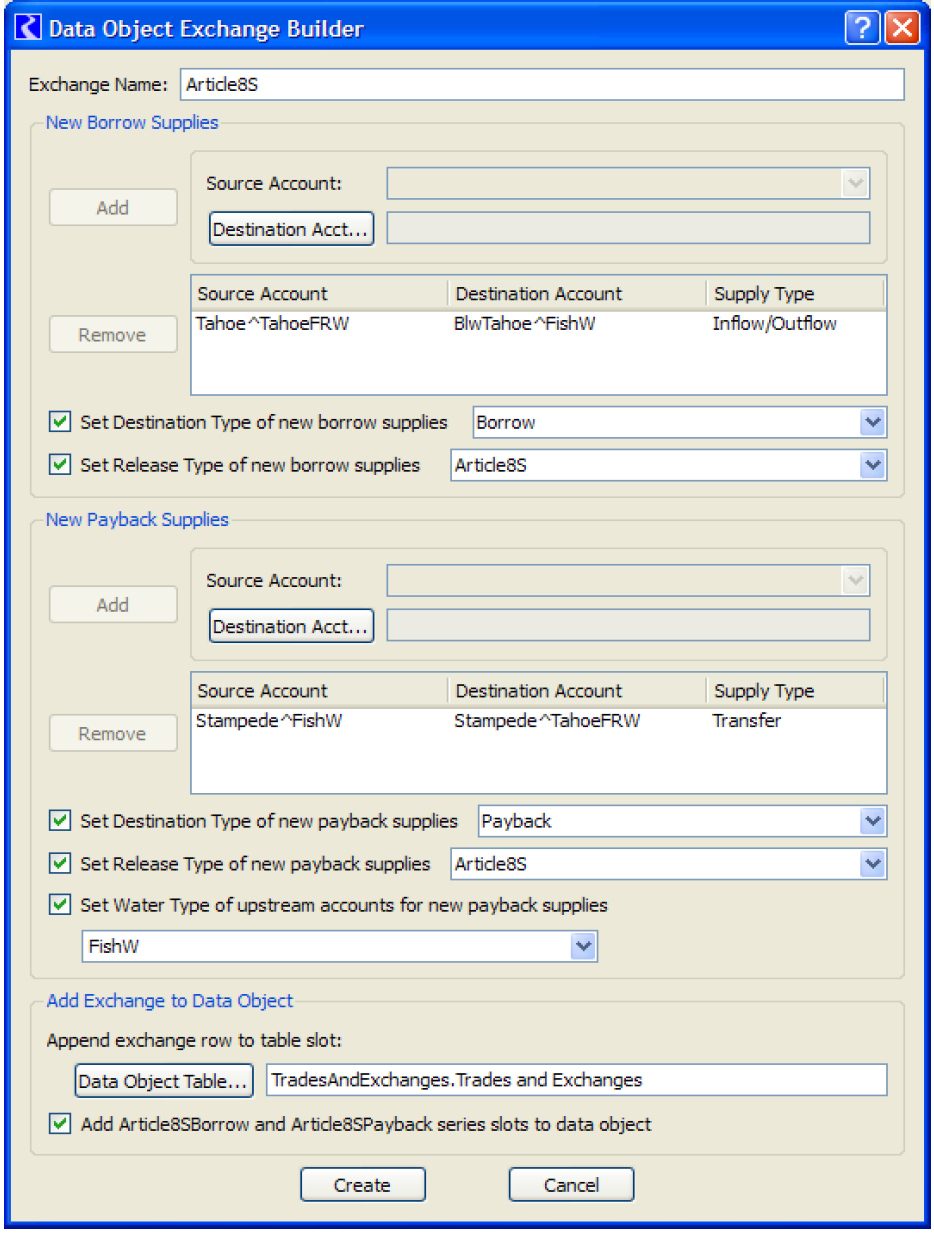
Task: Click Destination Acct... in New Borrow Supplies
Action: pyautogui.click(x=291, y=229)
